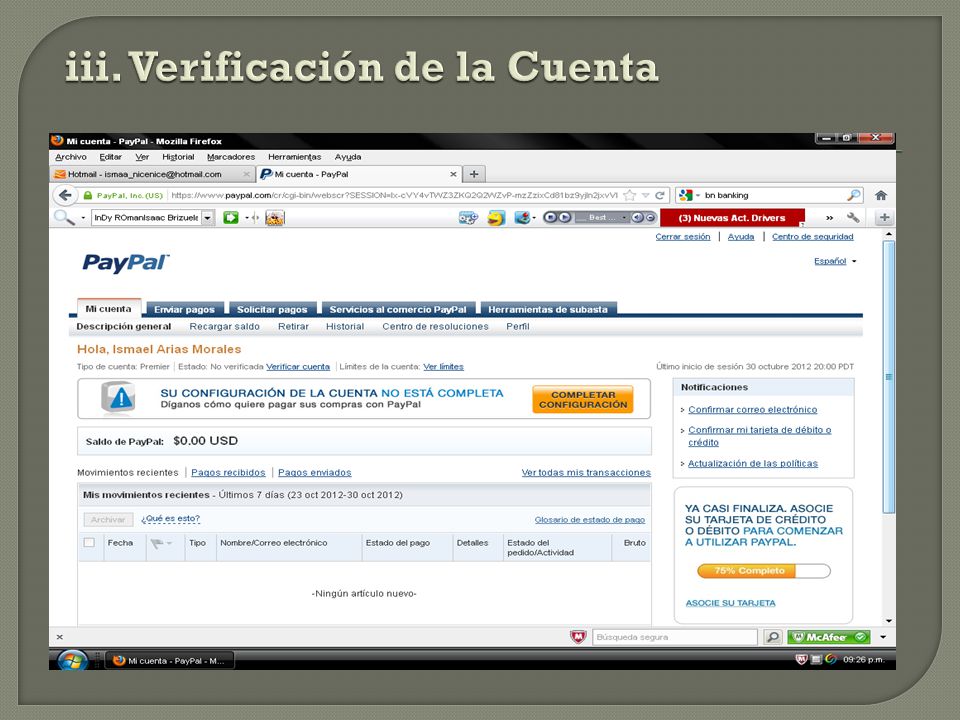Open the Herramientas menu
The image size is (960, 720).
294,157
